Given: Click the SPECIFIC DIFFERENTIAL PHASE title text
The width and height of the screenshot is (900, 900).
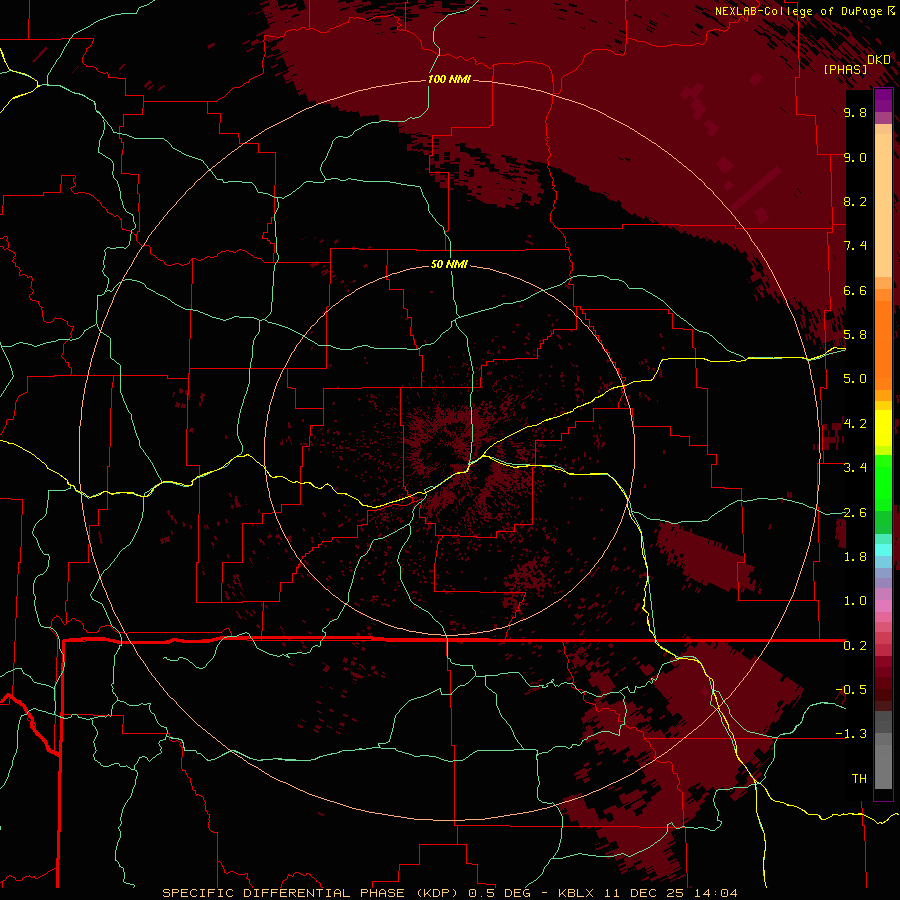Looking at the screenshot, I should click(x=282, y=893).
